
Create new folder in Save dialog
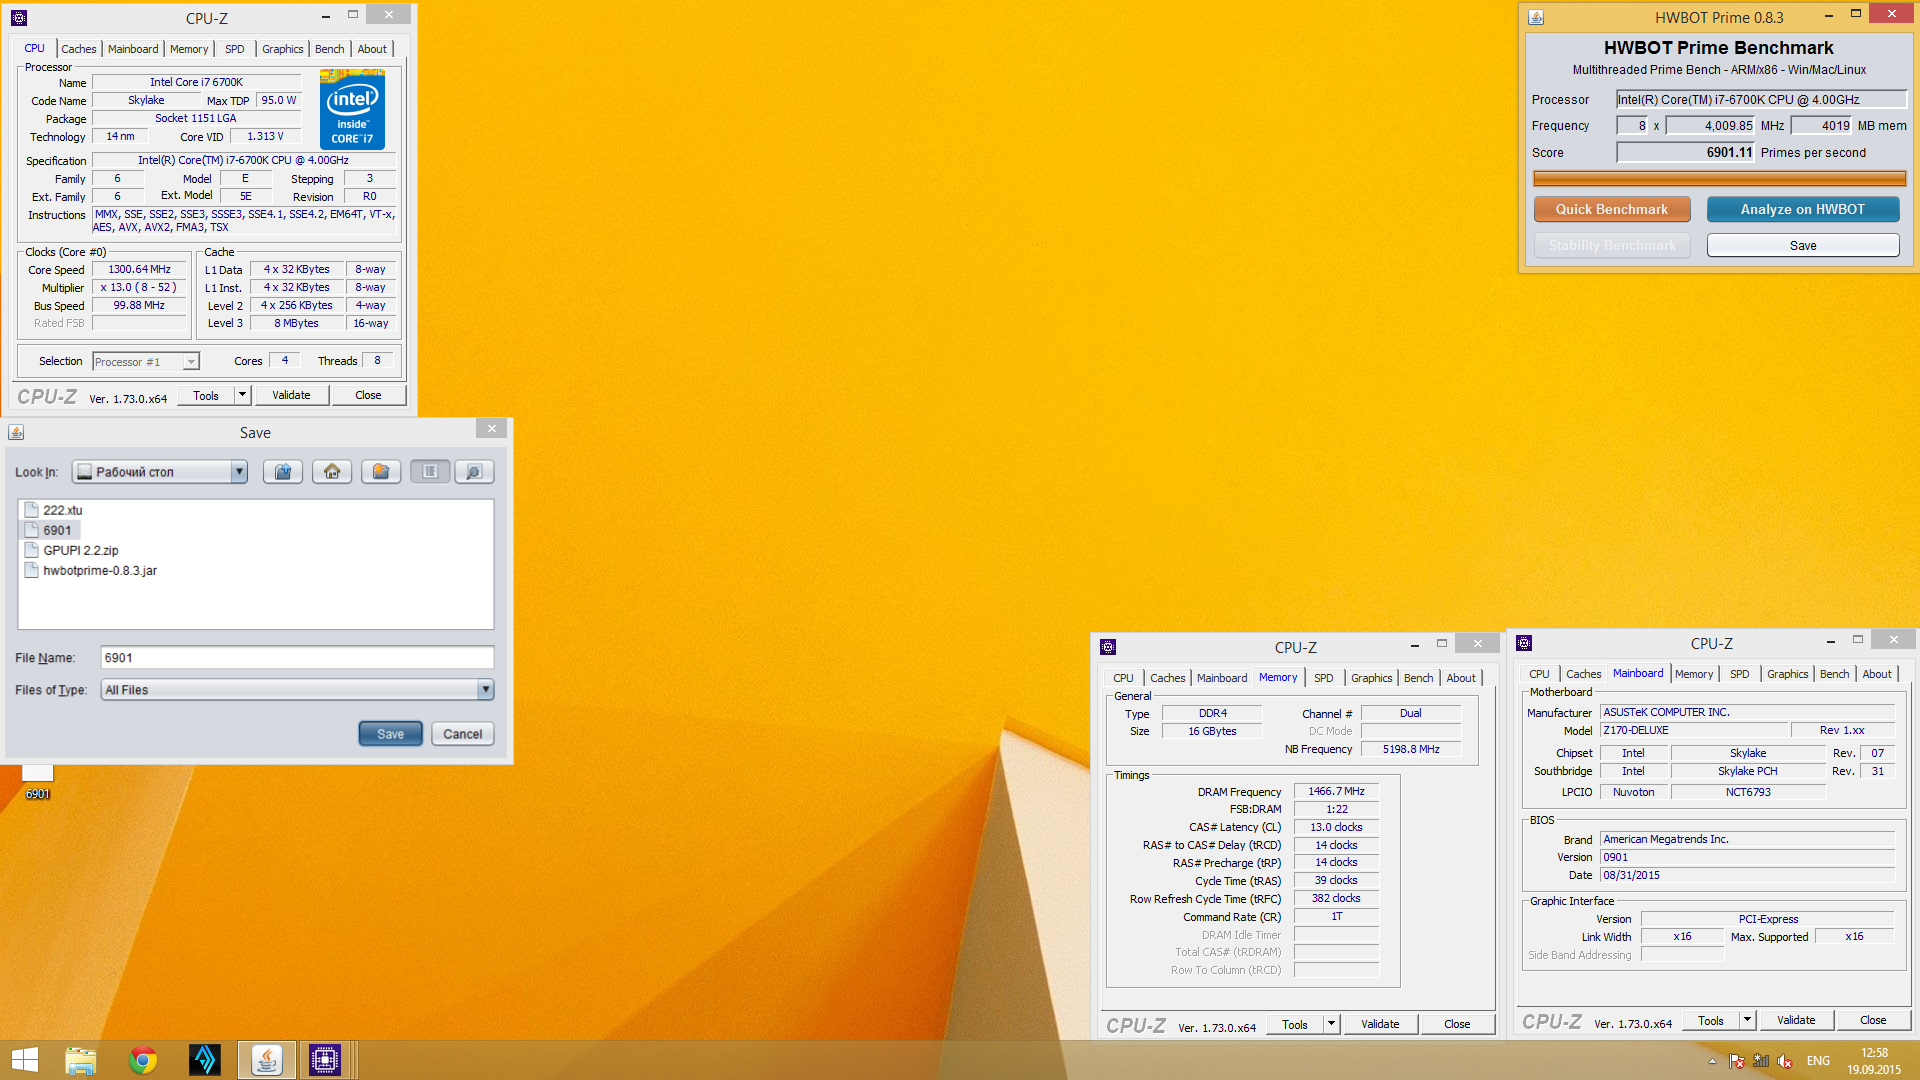tap(381, 472)
